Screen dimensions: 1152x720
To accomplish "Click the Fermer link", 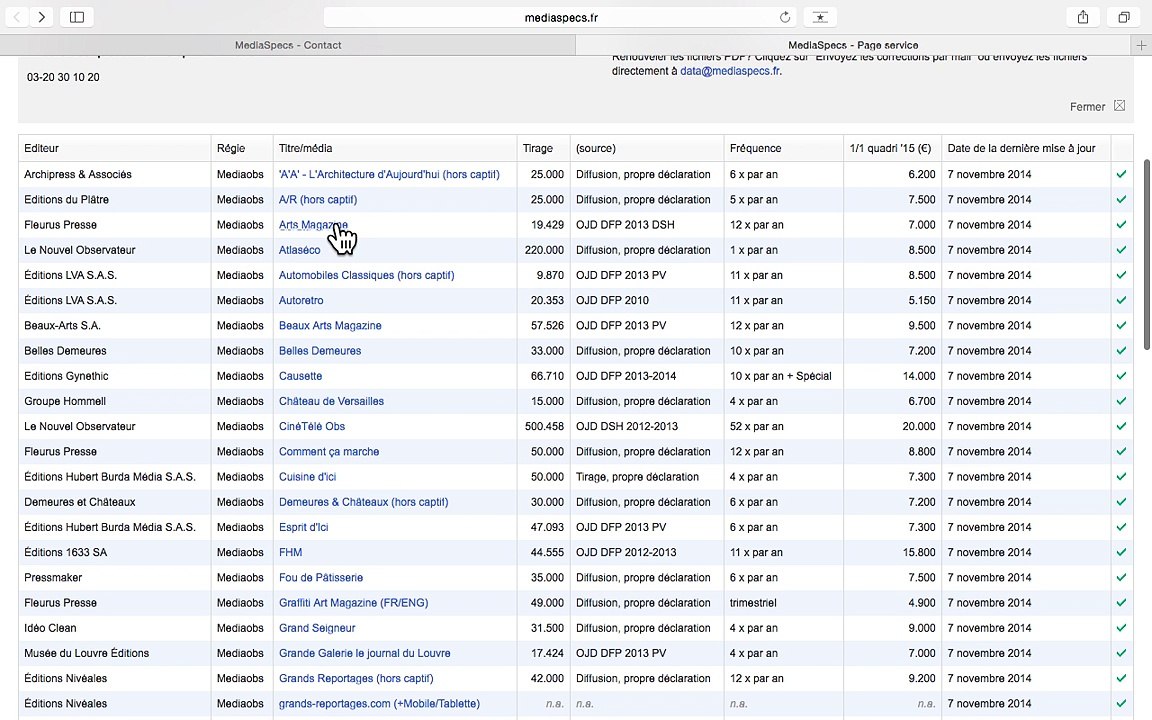I will tap(1087, 107).
